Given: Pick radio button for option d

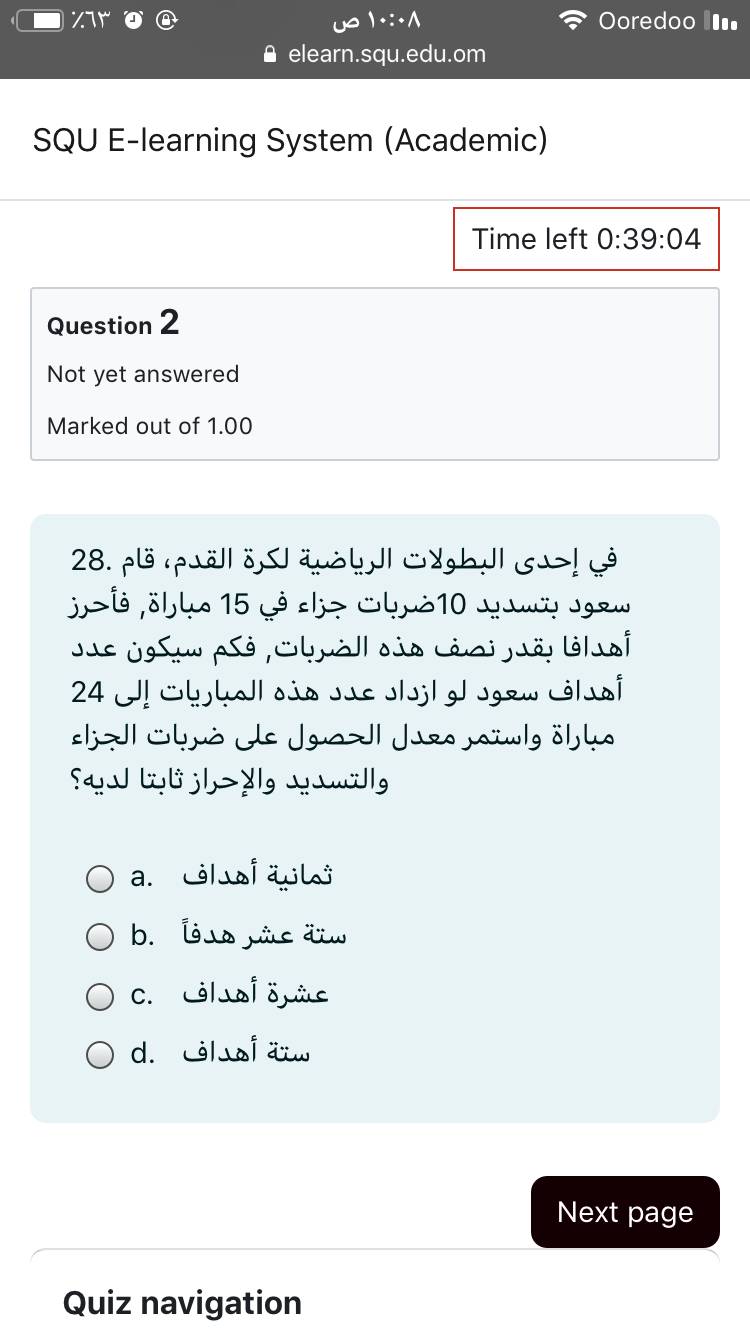Looking at the screenshot, I should coord(100,1055).
